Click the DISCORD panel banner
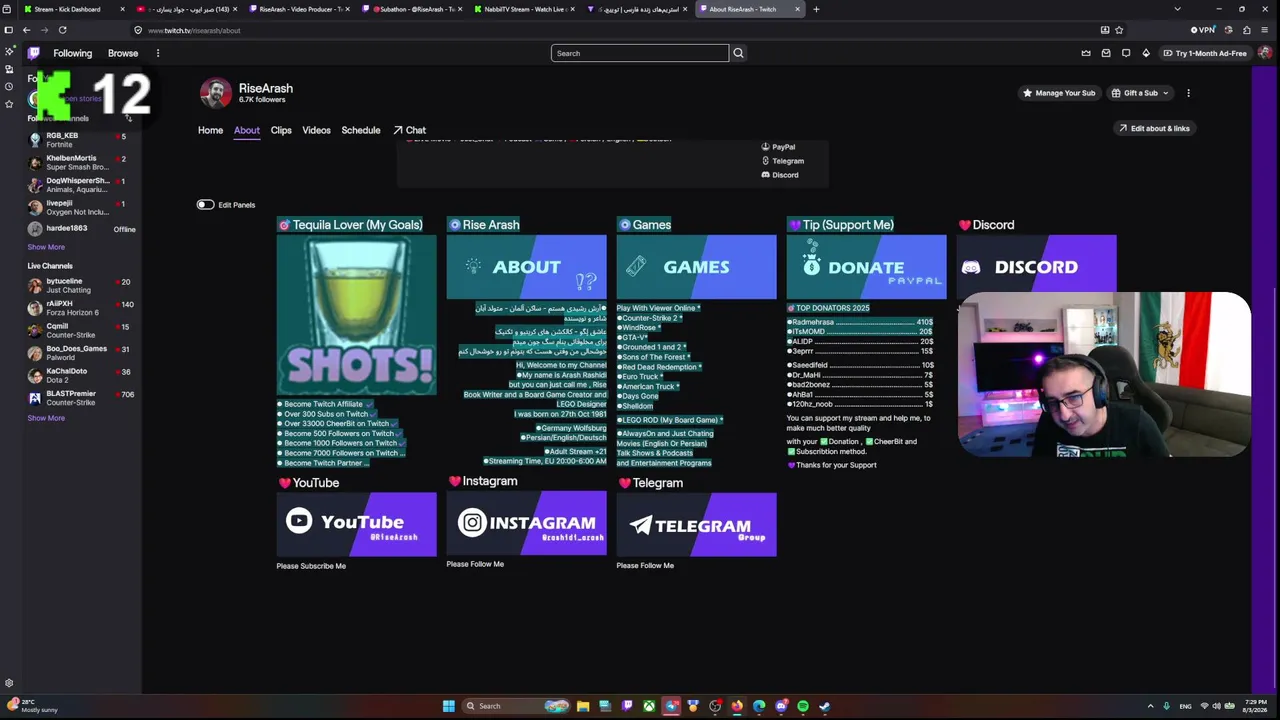Viewport: 1280px width, 720px height. (x=1036, y=264)
